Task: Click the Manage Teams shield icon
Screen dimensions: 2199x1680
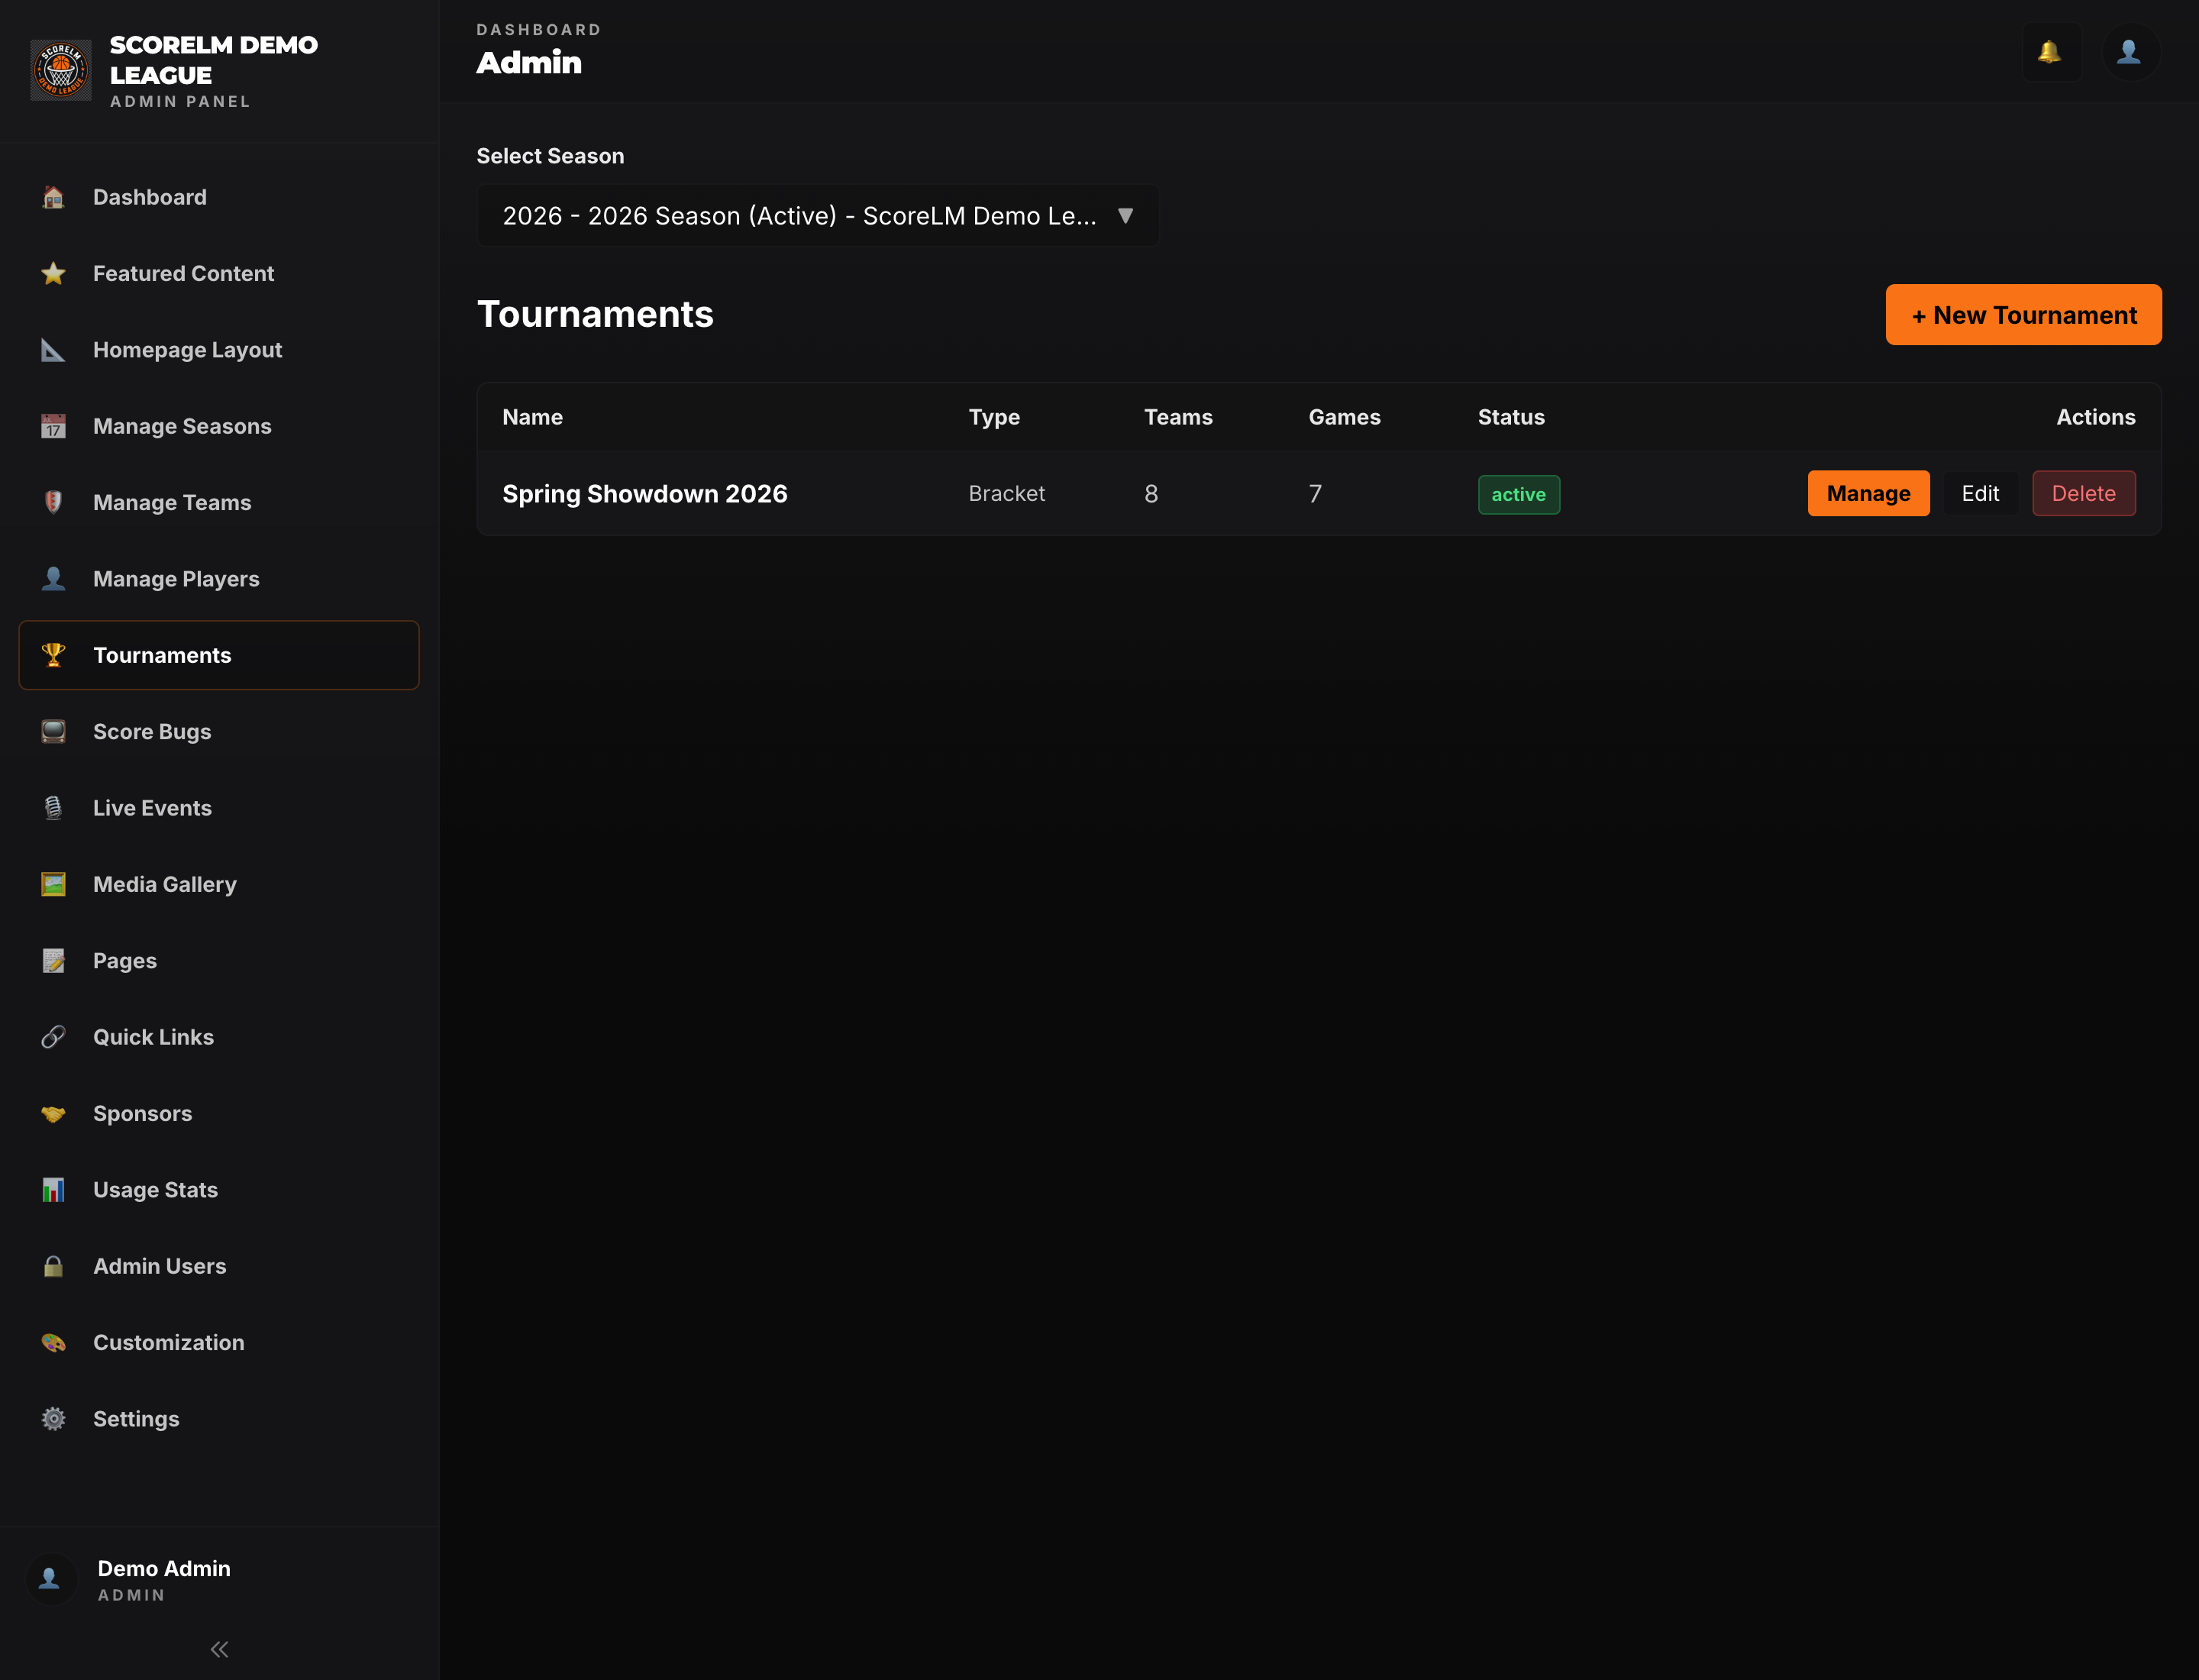Action: [53, 502]
